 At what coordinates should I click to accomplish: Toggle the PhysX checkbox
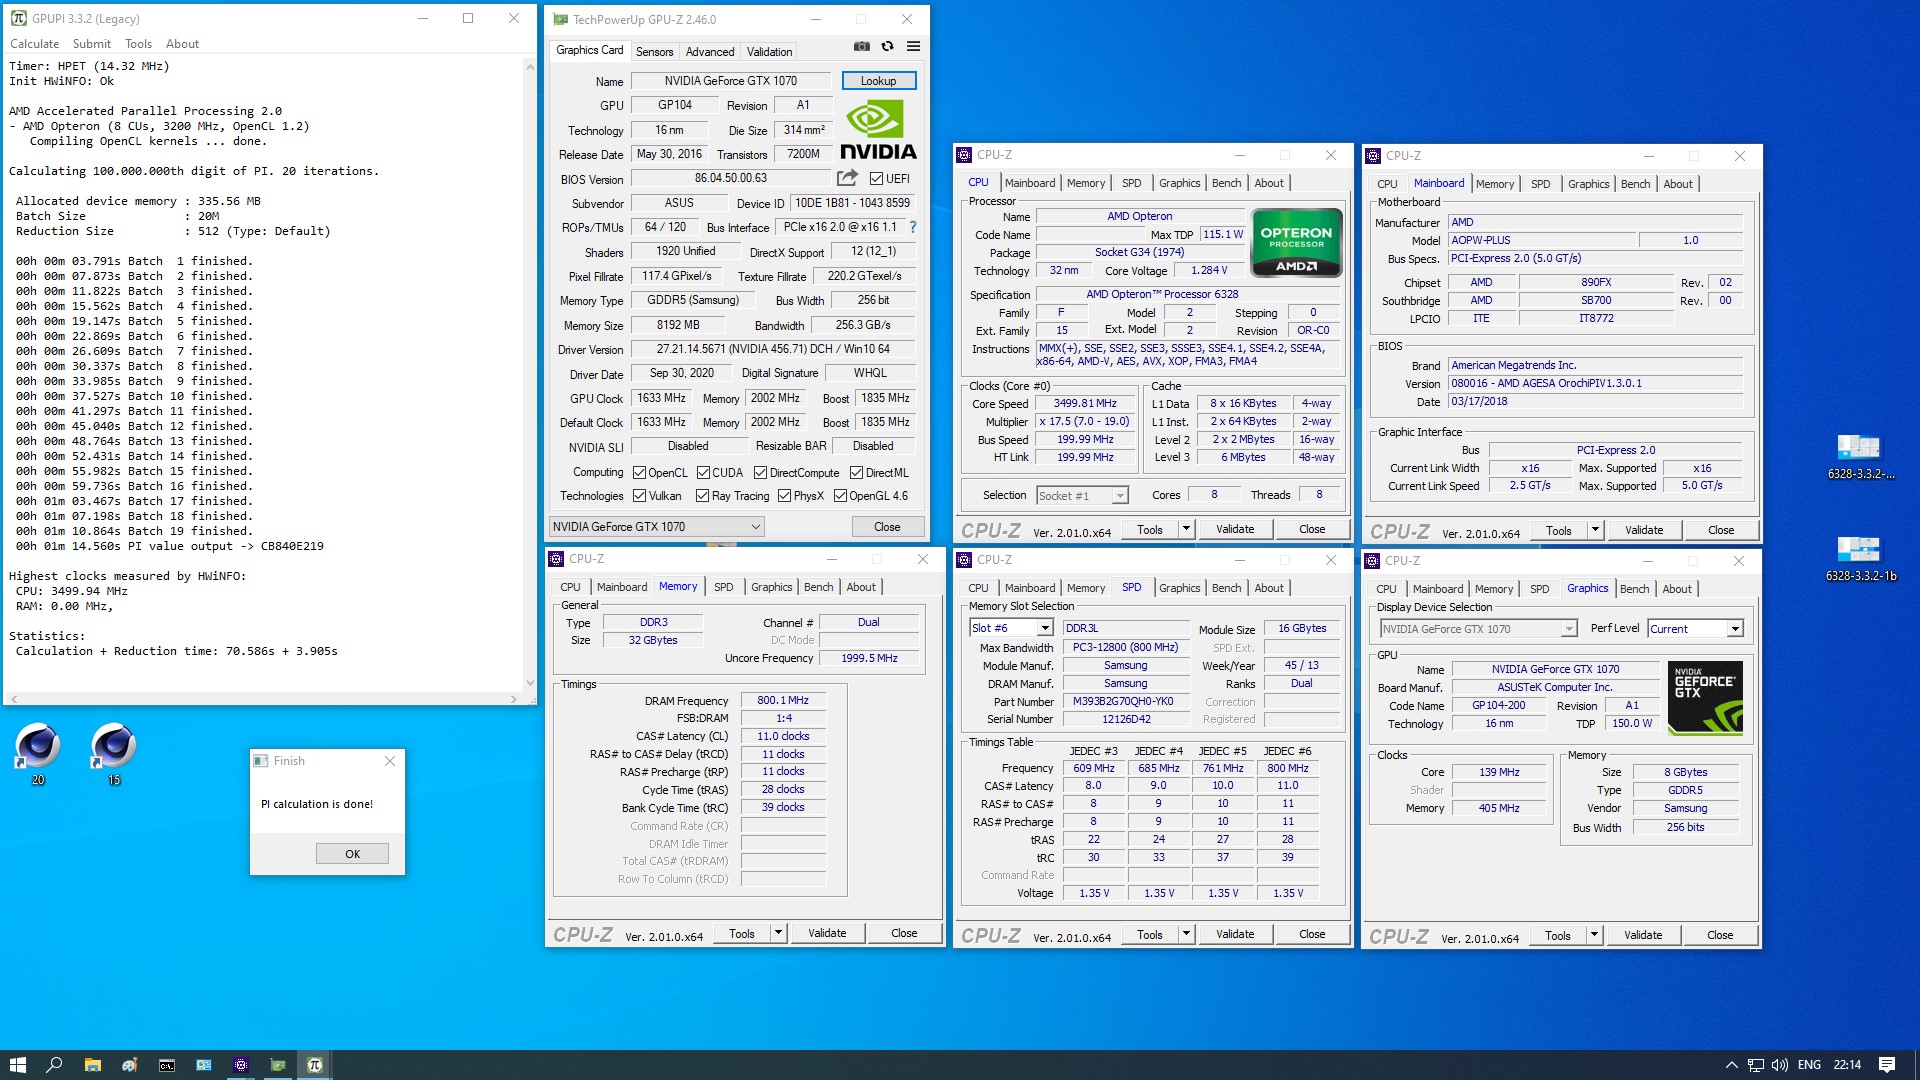[785, 496]
